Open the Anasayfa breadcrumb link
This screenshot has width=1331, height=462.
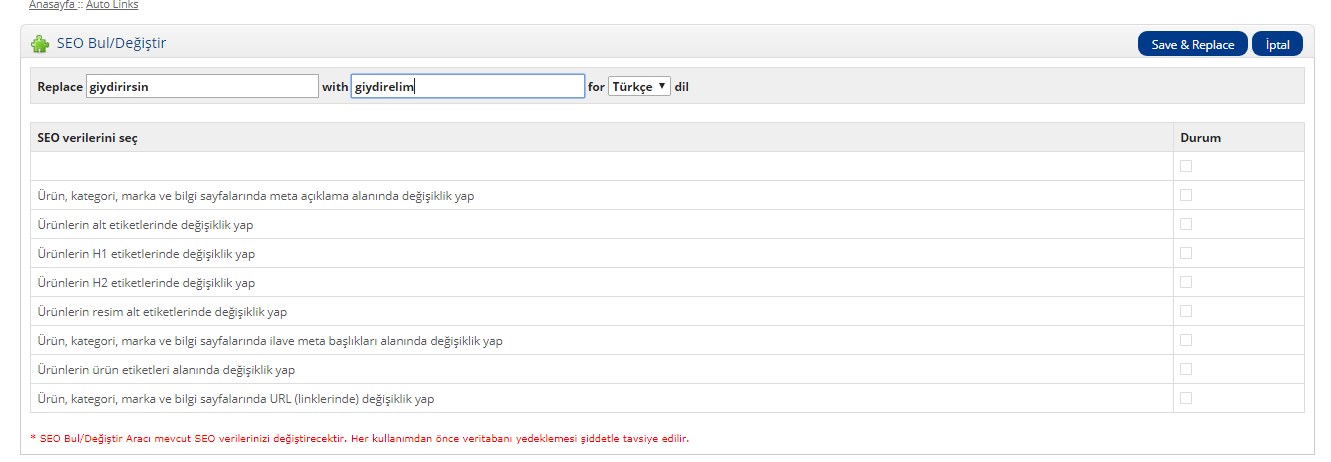[x=51, y=5]
